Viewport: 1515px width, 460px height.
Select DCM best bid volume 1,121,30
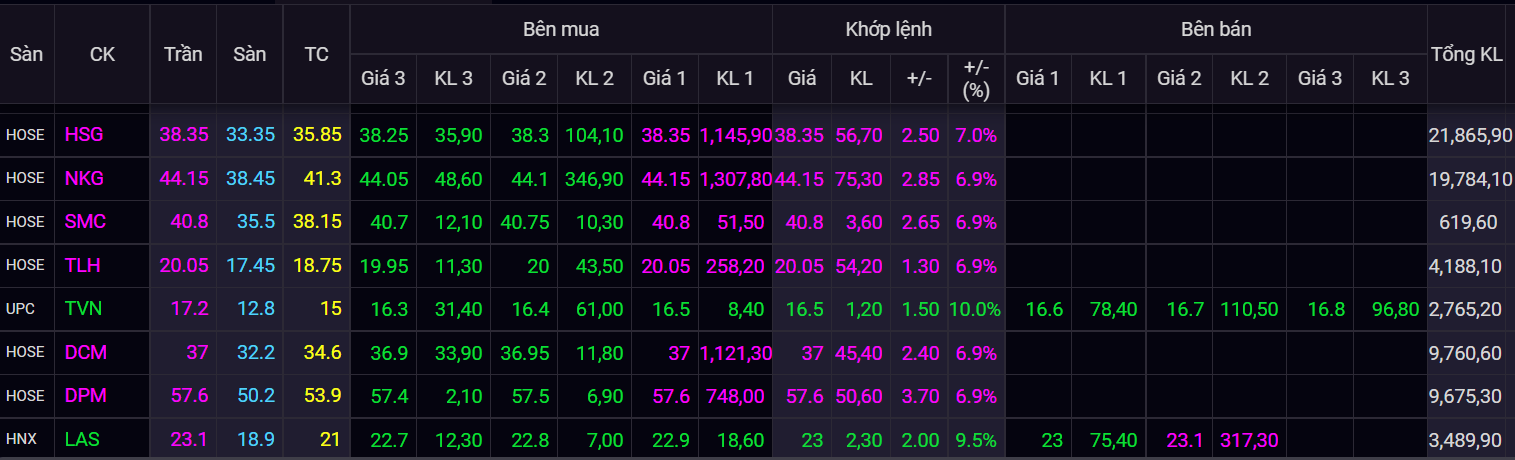point(736,352)
